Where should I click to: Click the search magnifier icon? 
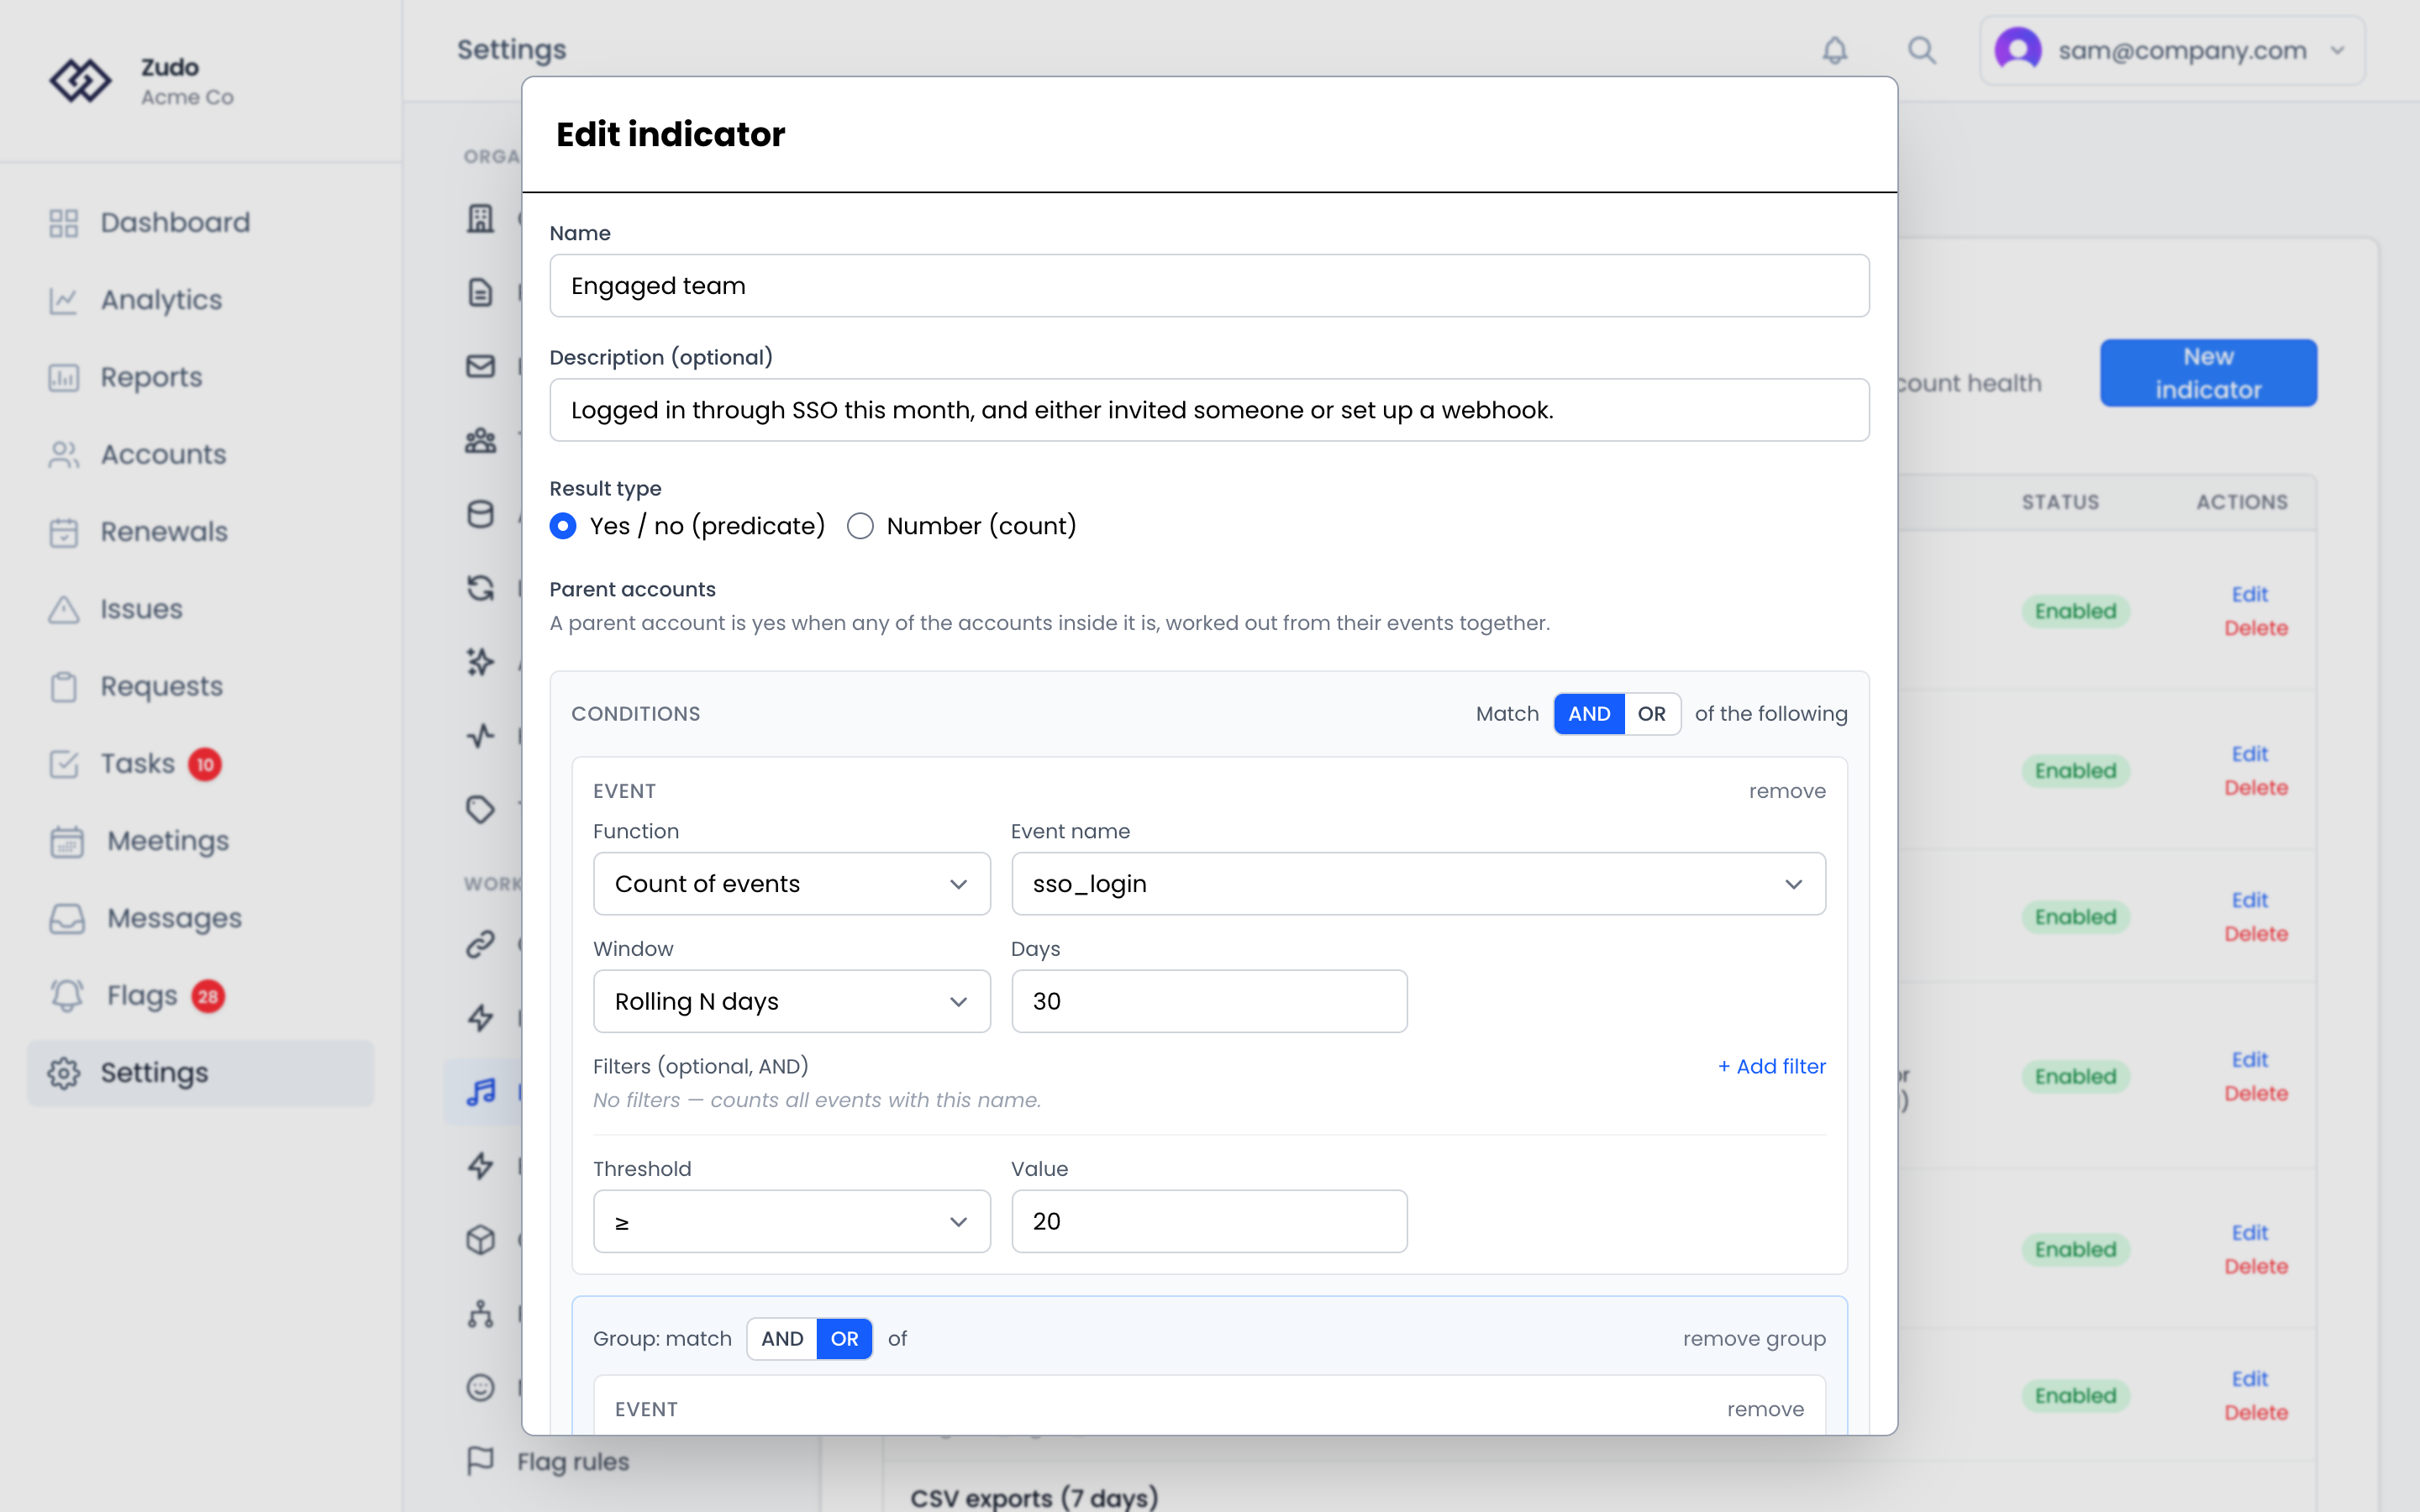(1921, 50)
